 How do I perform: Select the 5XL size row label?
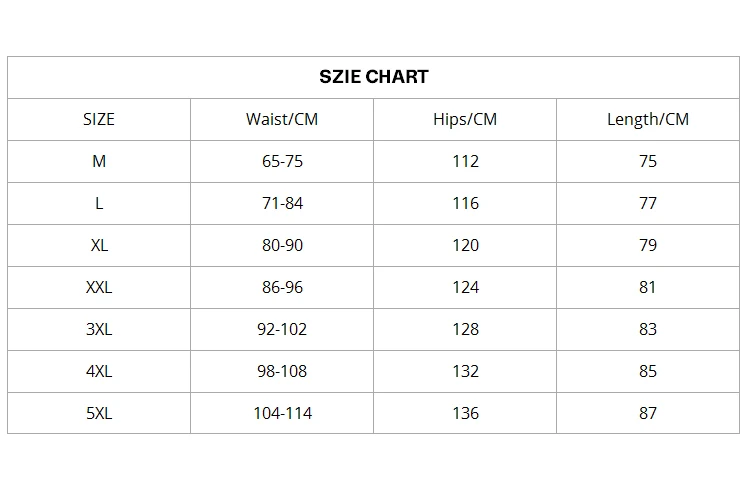(98, 413)
